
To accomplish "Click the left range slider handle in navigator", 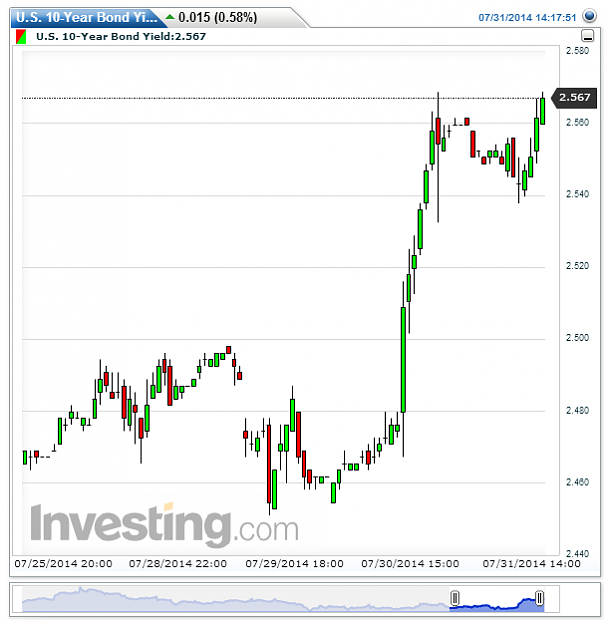I will [x=455, y=598].
